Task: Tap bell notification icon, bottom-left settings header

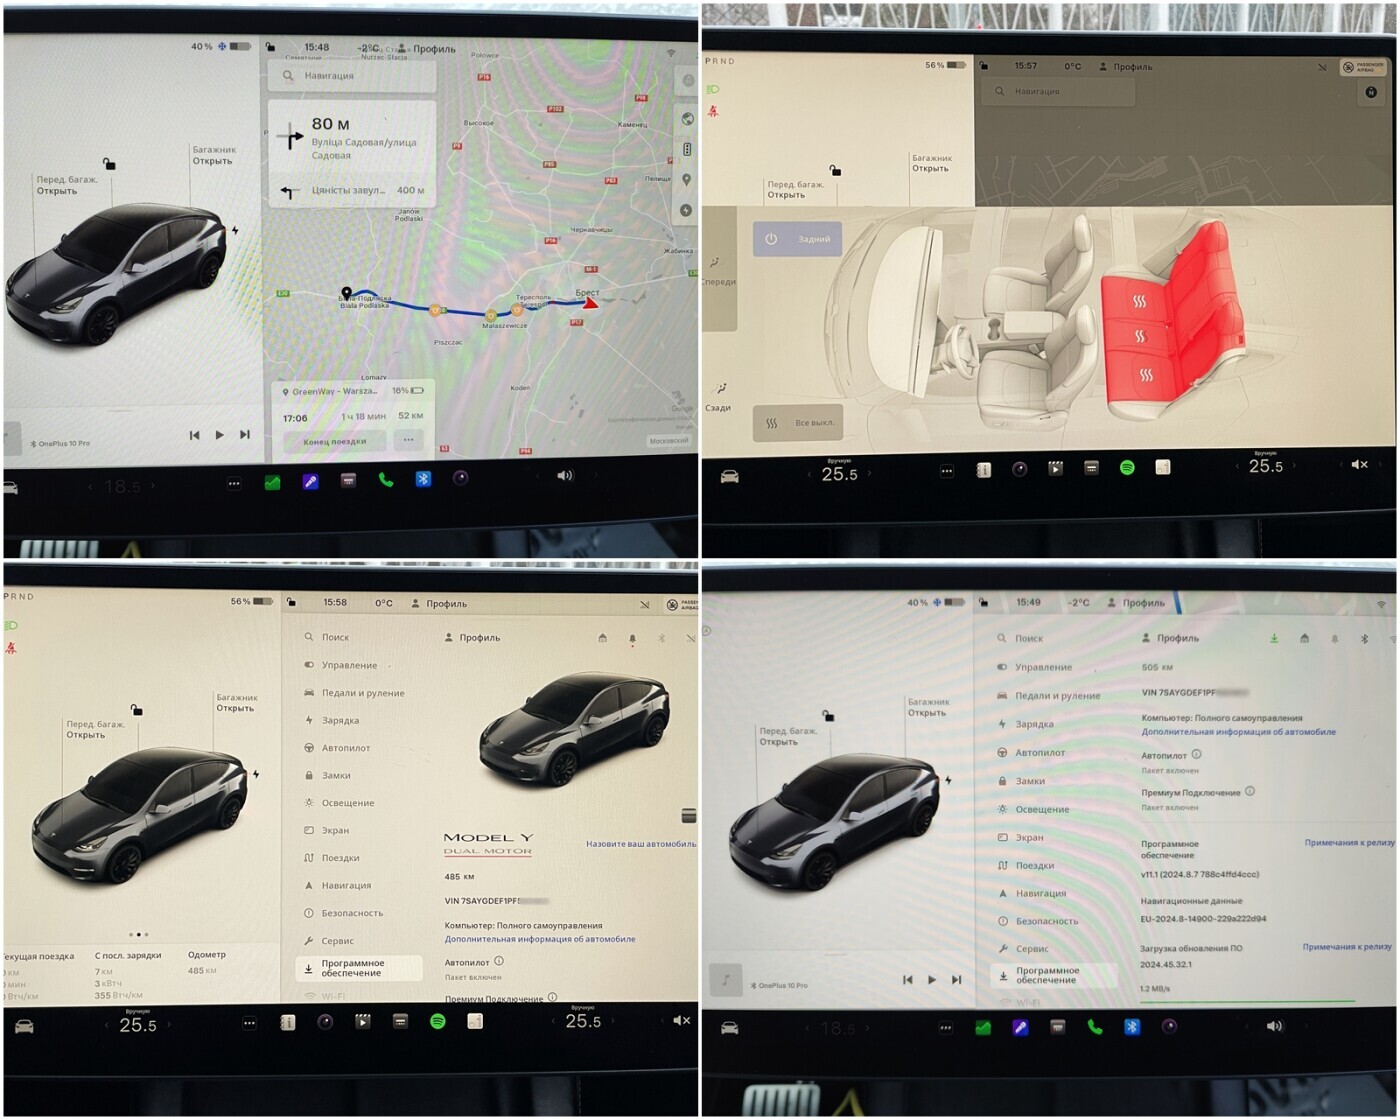Action: pyautogui.click(x=632, y=638)
